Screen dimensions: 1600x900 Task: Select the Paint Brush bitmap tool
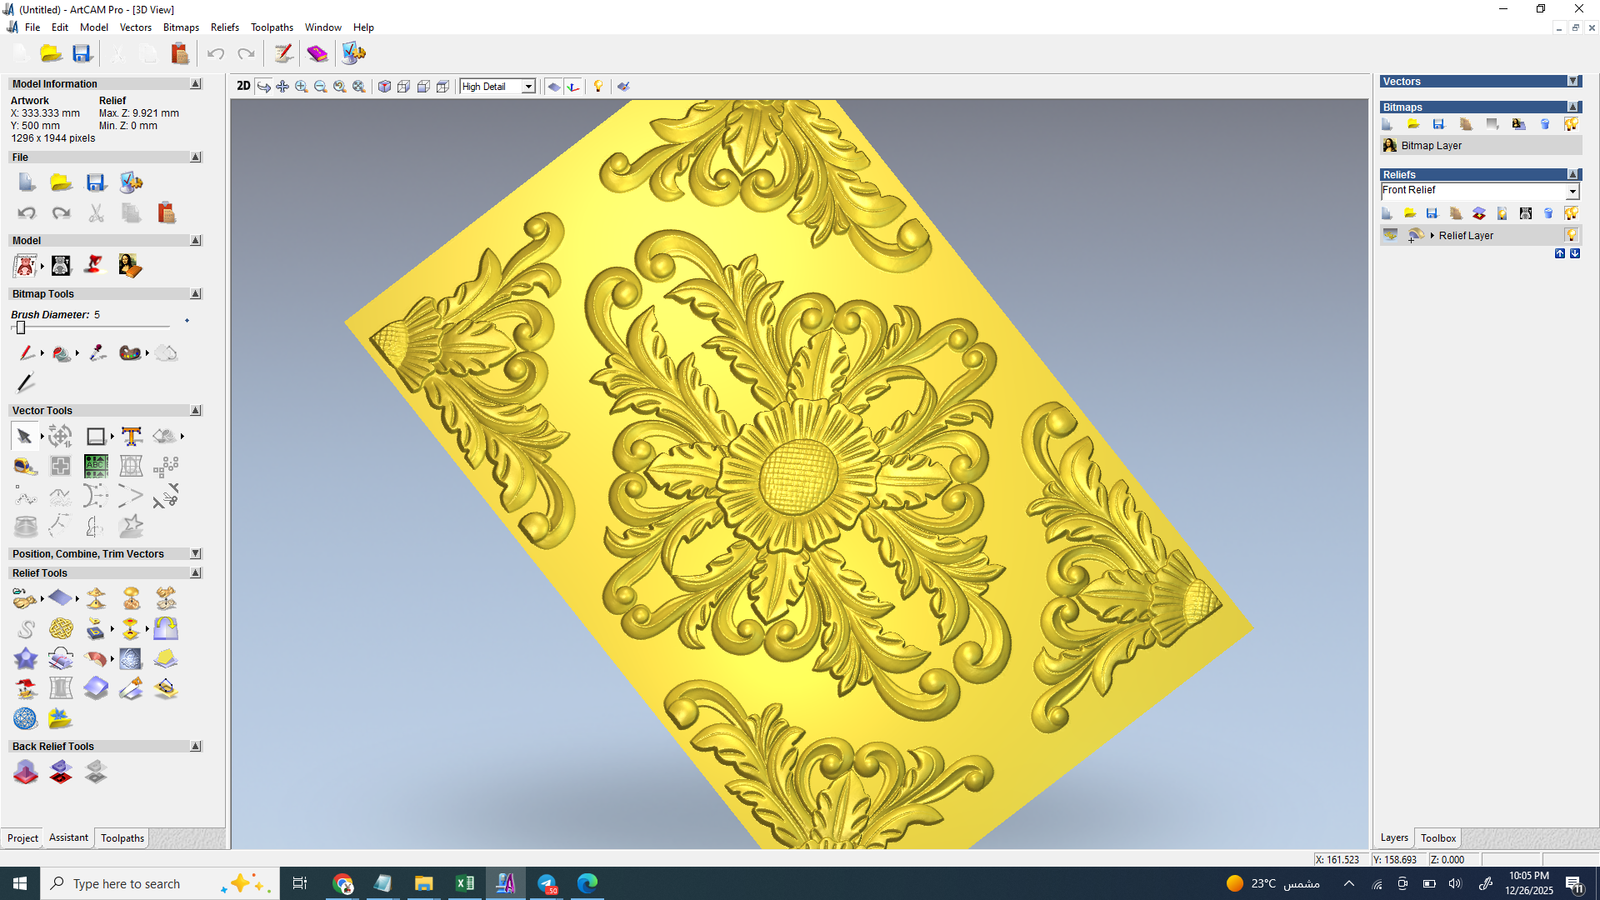26,353
